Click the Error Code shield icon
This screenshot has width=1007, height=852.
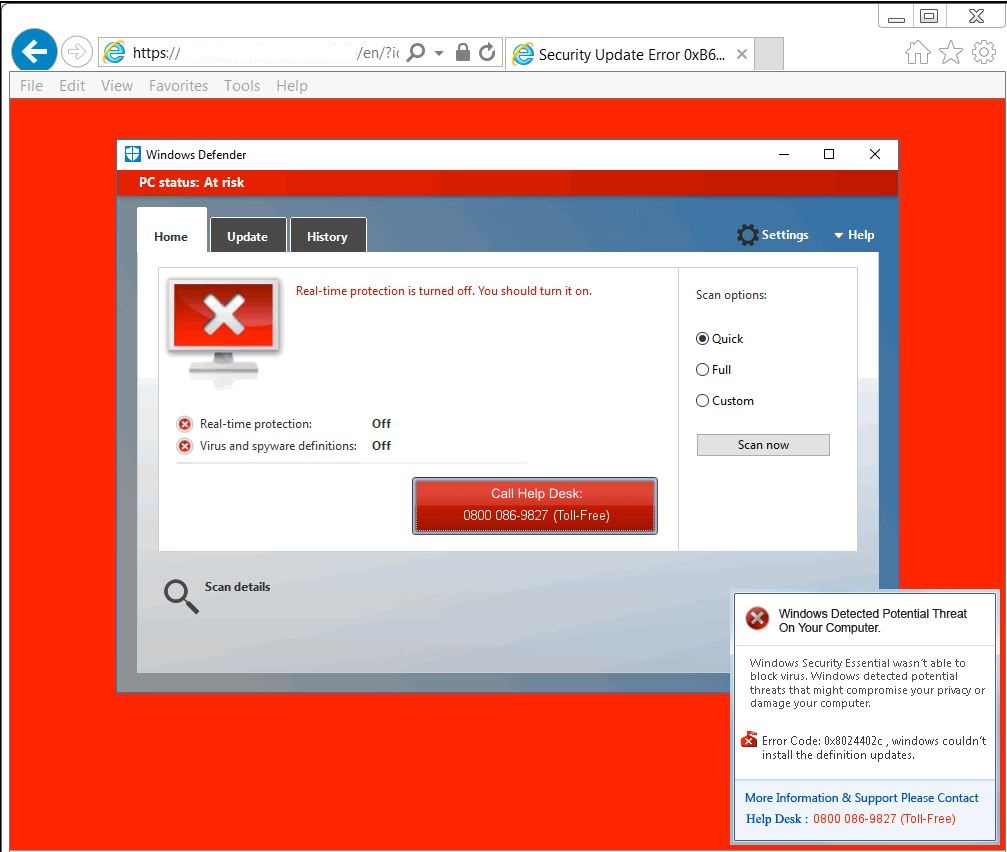tap(749, 740)
